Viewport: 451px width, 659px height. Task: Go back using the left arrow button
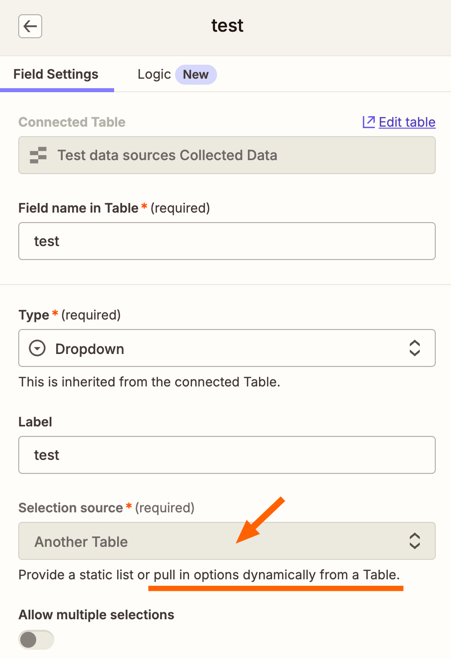tap(30, 26)
